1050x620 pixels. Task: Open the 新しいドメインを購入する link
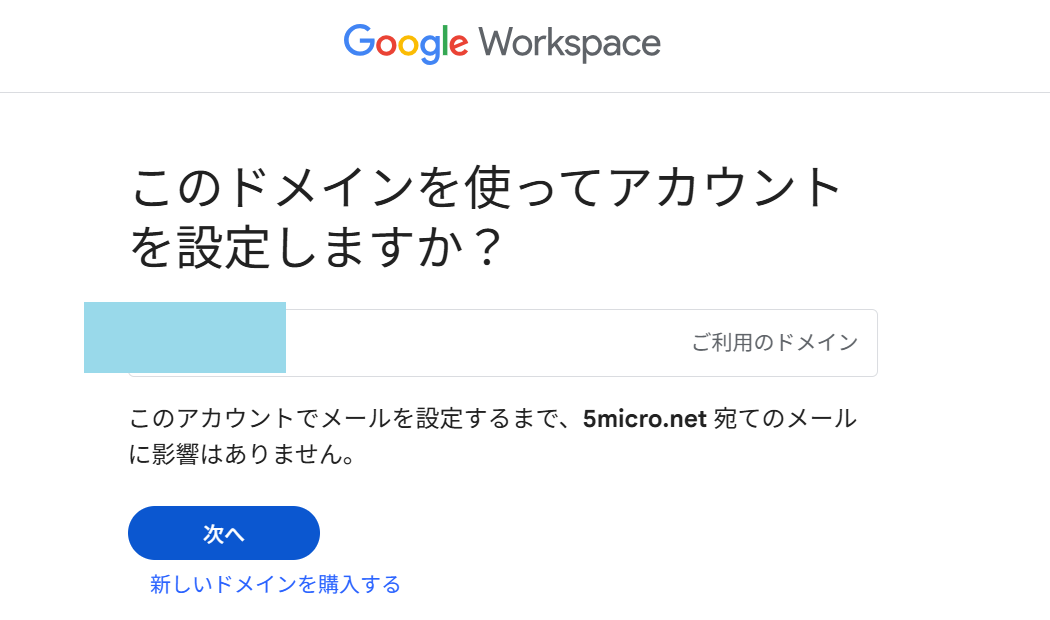click(275, 584)
